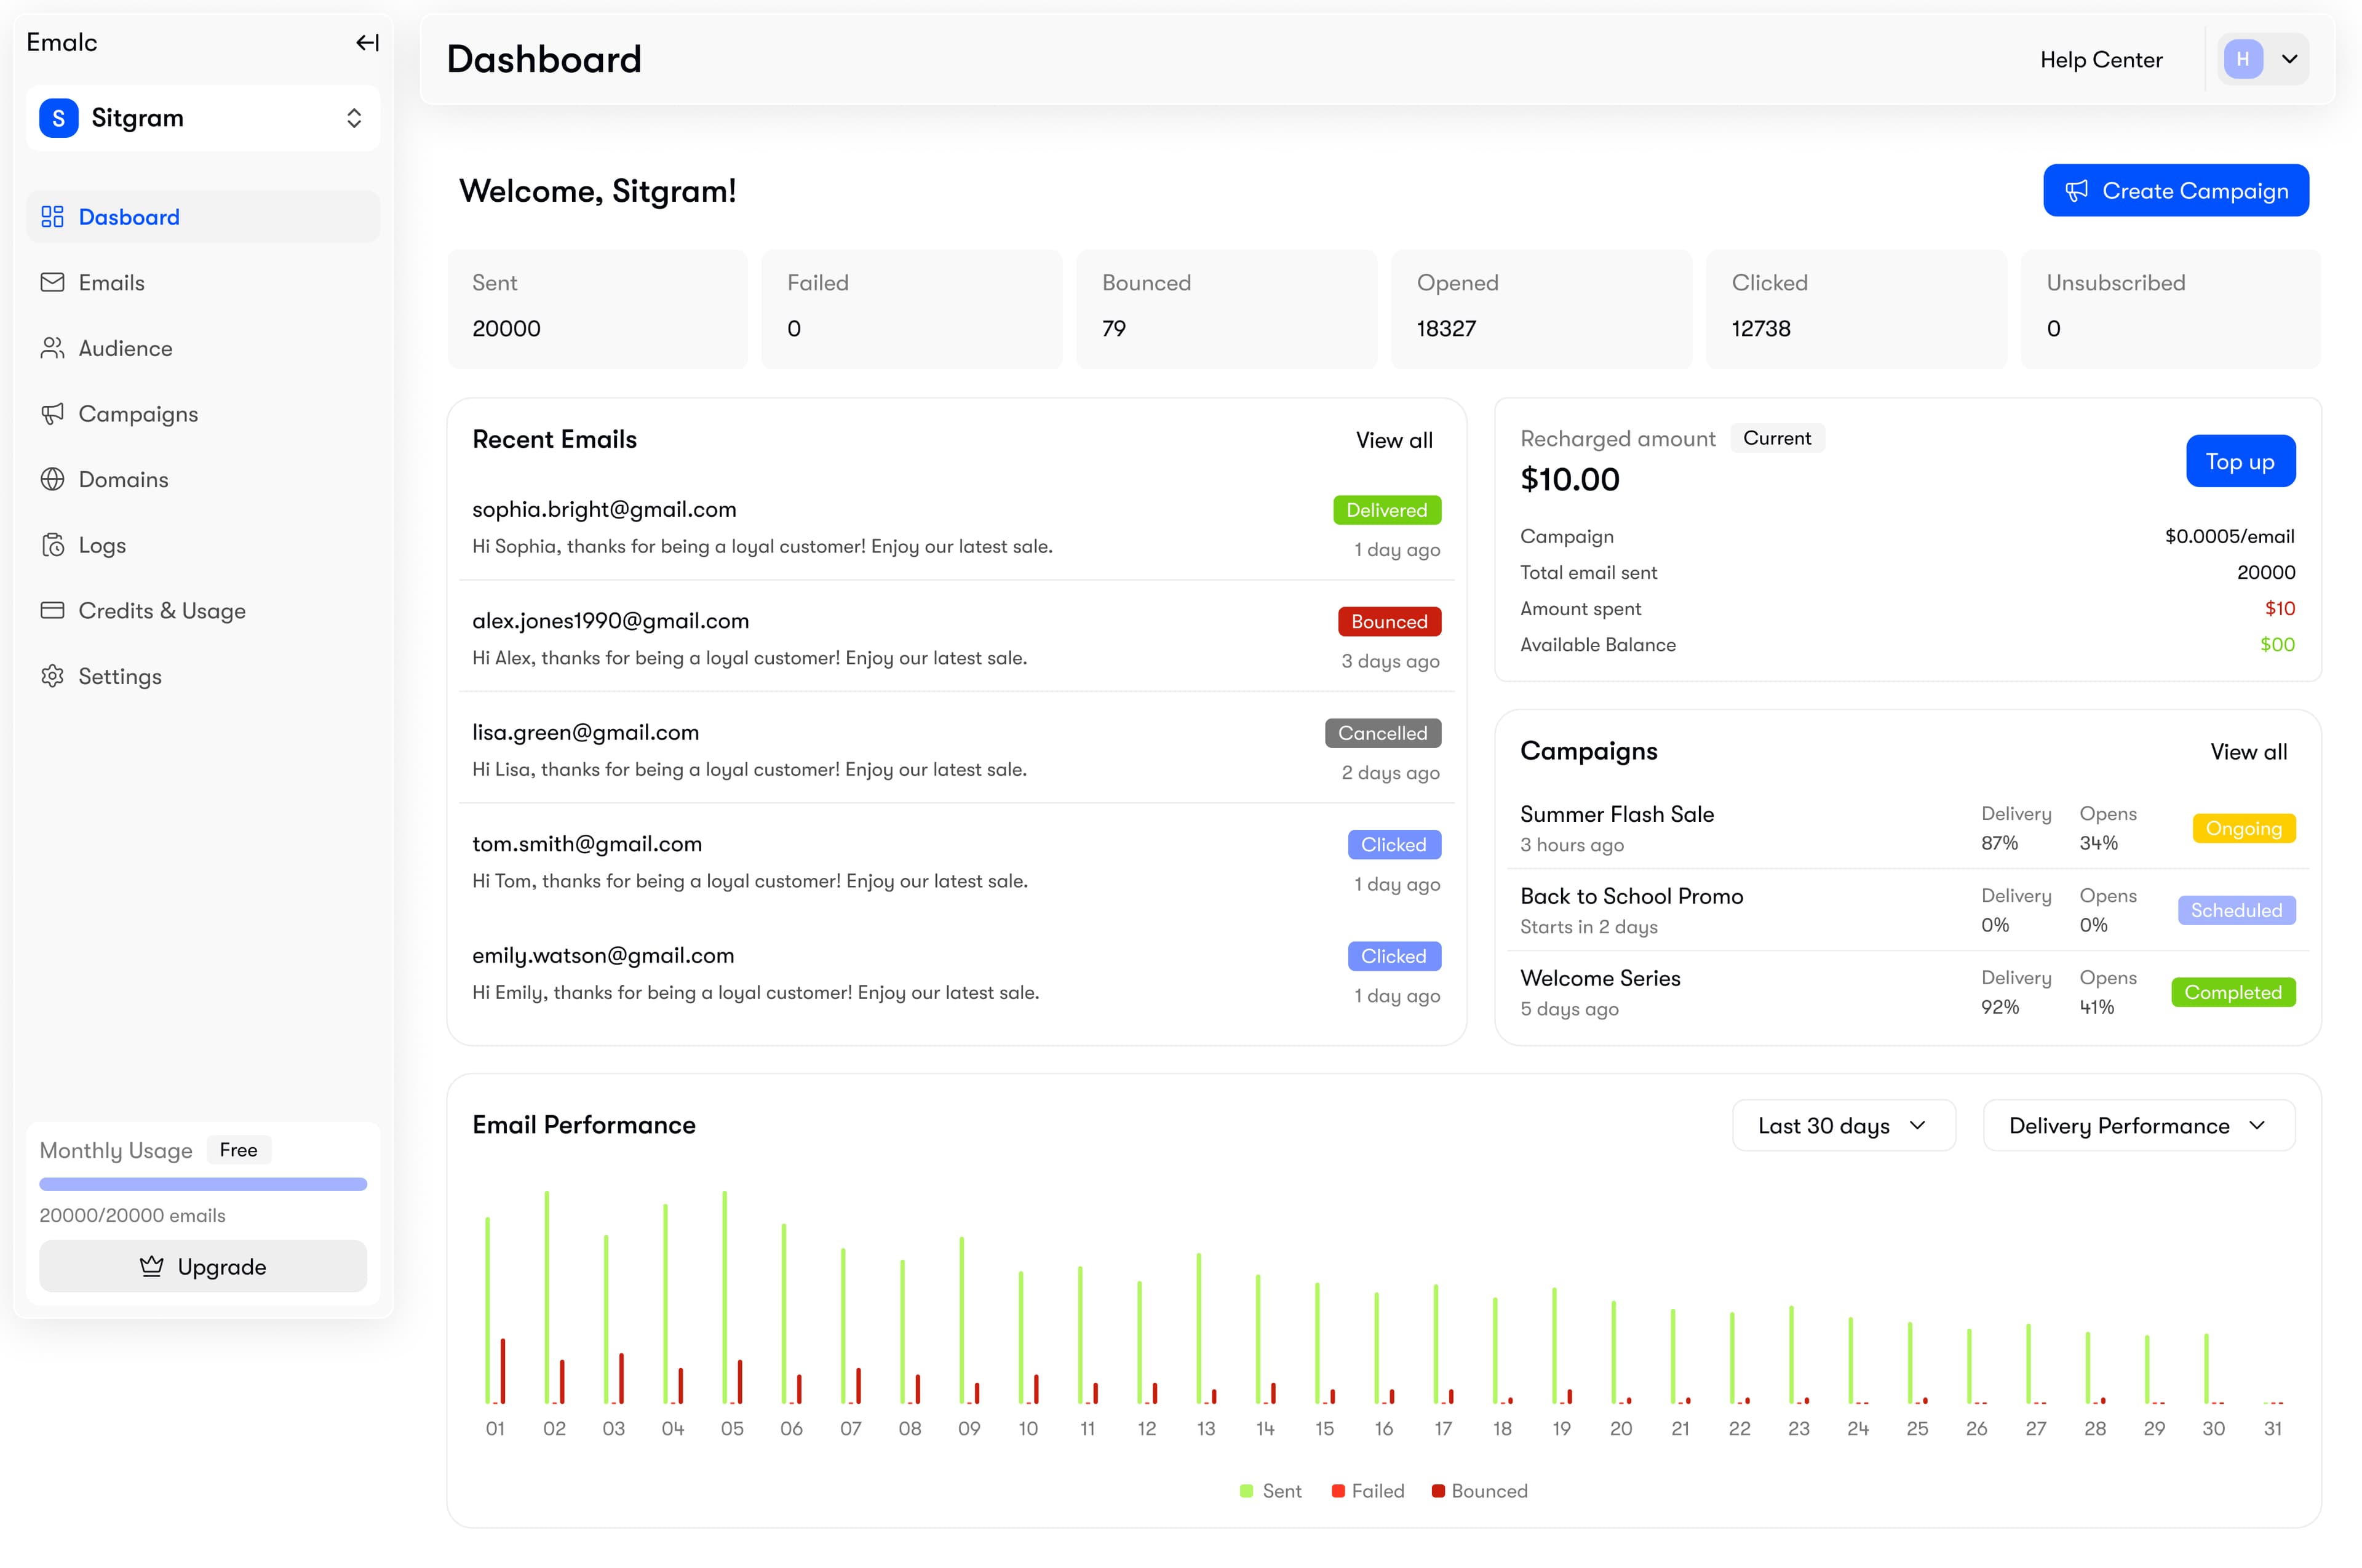
Task: Click the $0.0005/email campaign rate
Action: pyautogui.click(x=2229, y=536)
